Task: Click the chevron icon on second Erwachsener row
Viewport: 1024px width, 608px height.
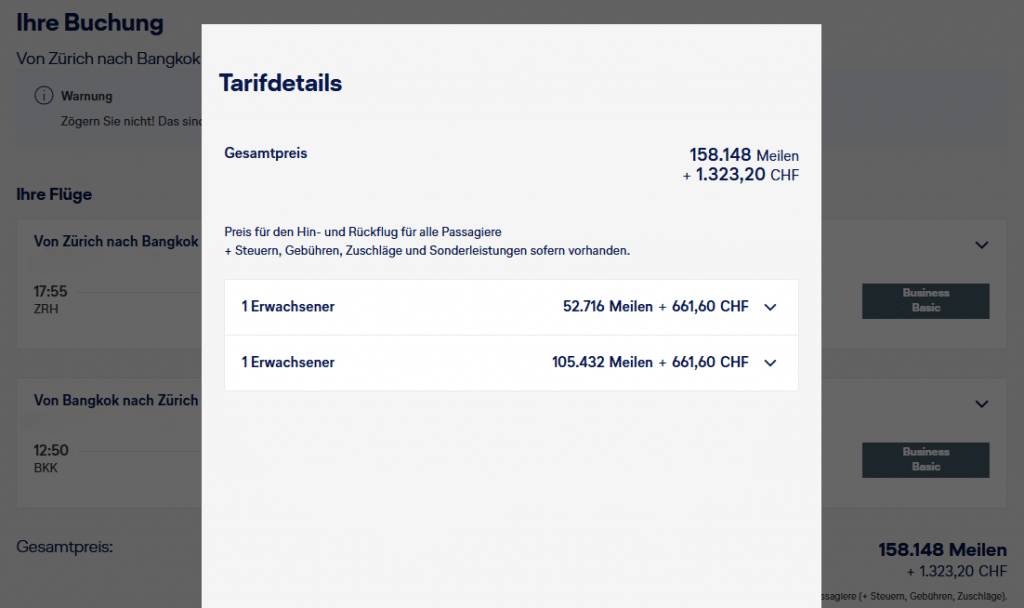Action: click(x=770, y=363)
